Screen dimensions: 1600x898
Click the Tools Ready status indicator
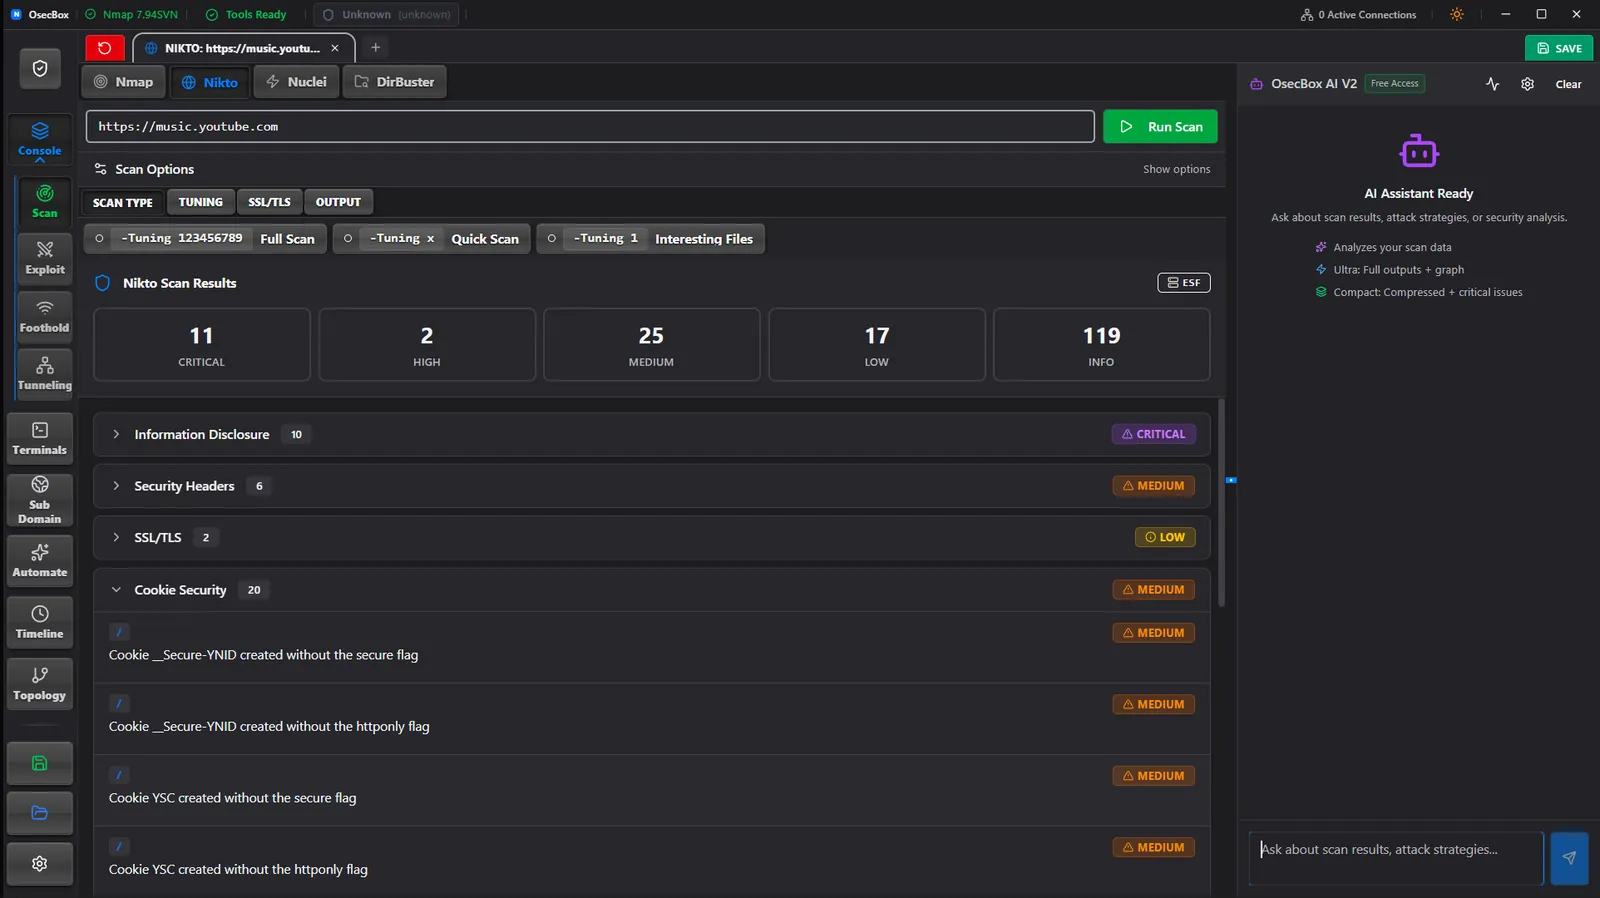click(x=246, y=15)
